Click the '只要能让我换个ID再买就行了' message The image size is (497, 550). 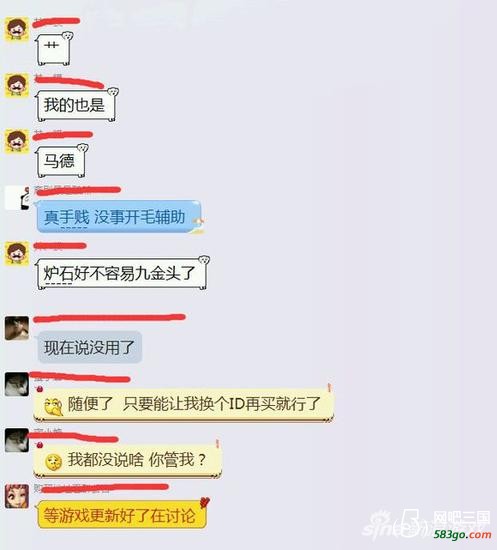point(222,404)
